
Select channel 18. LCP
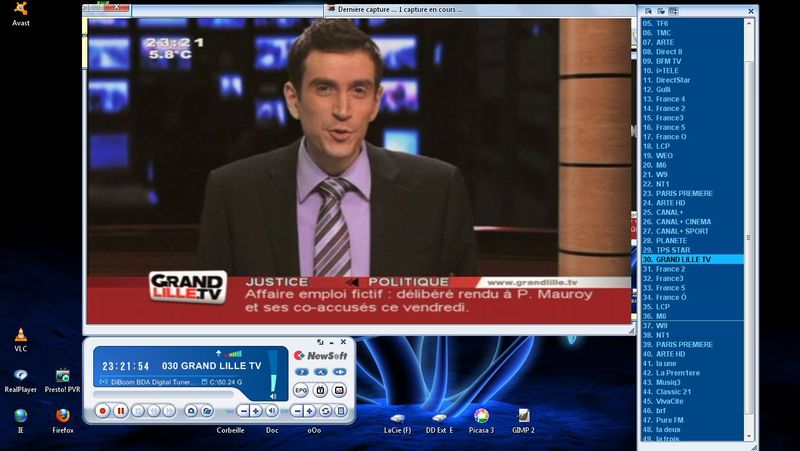coord(692,146)
